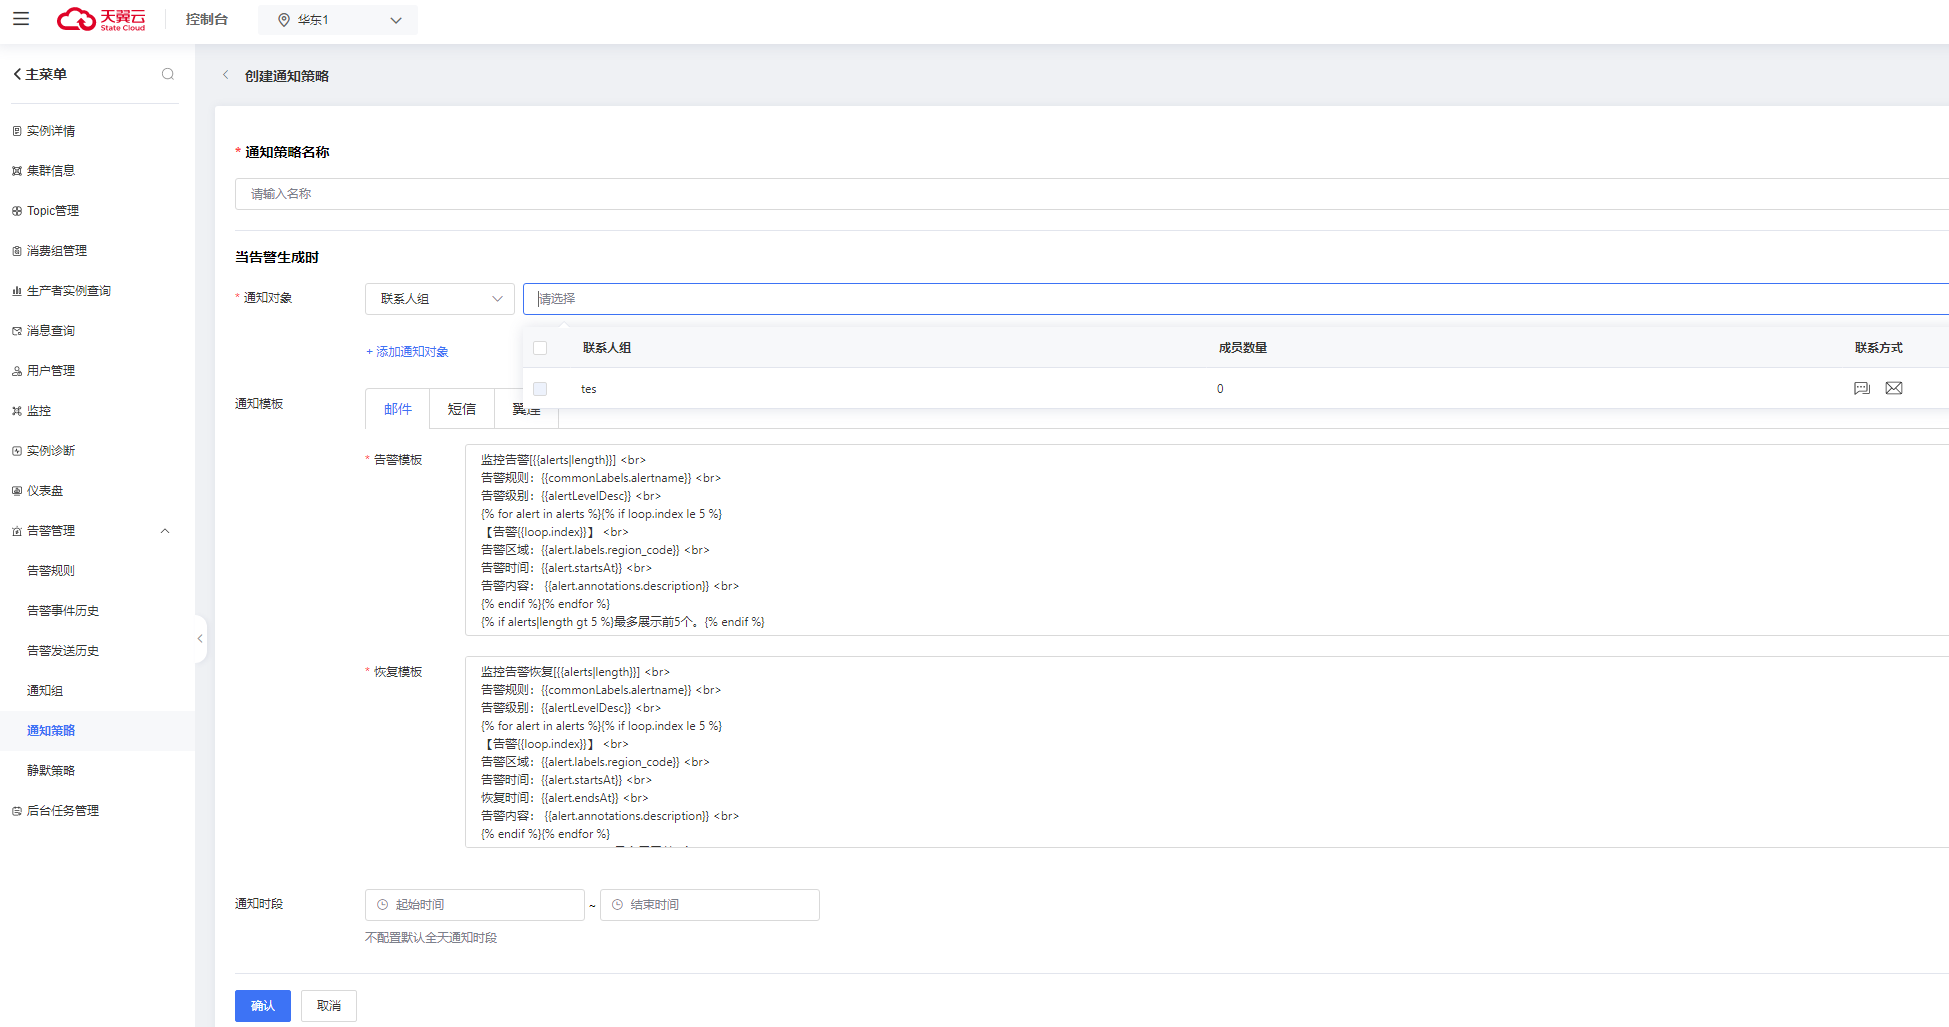Click the hamburger menu icon

21,19
